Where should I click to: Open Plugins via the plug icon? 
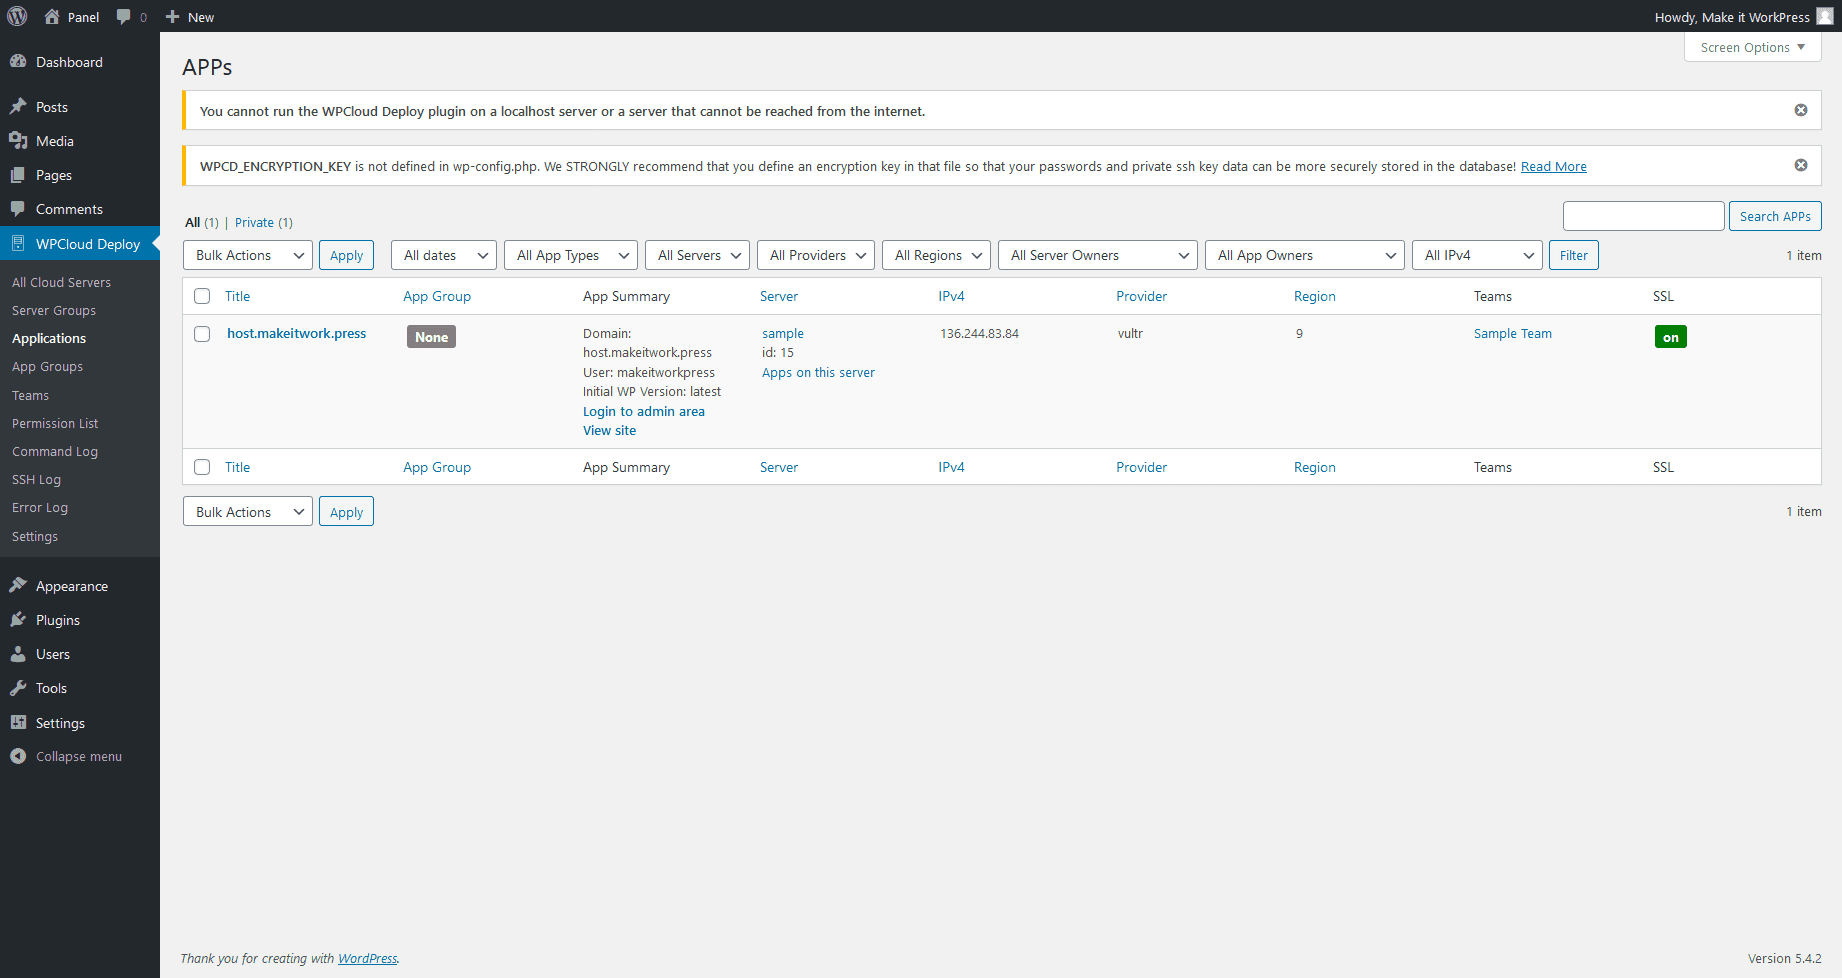click(18, 619)
